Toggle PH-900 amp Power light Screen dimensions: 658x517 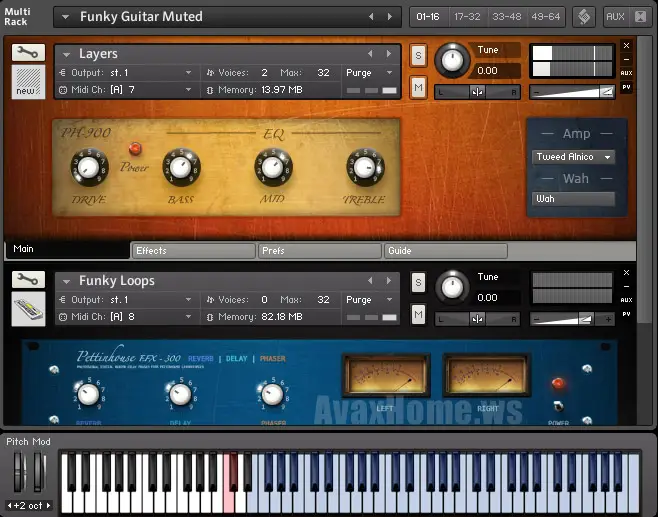pyautogui.click(x=135, y=148)
